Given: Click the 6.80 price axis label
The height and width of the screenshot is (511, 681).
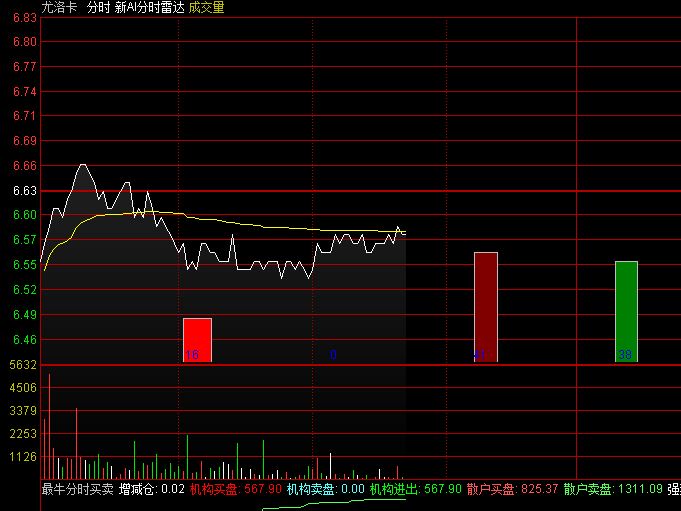Looking at the screenshot, I should pyautogui.click(x=25, y=42).
